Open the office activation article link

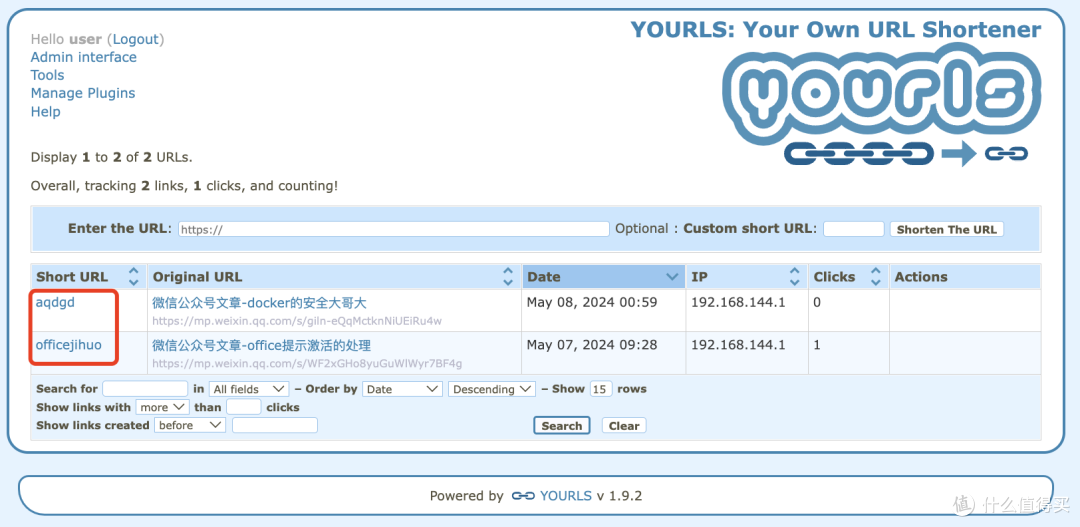point(262,346)
